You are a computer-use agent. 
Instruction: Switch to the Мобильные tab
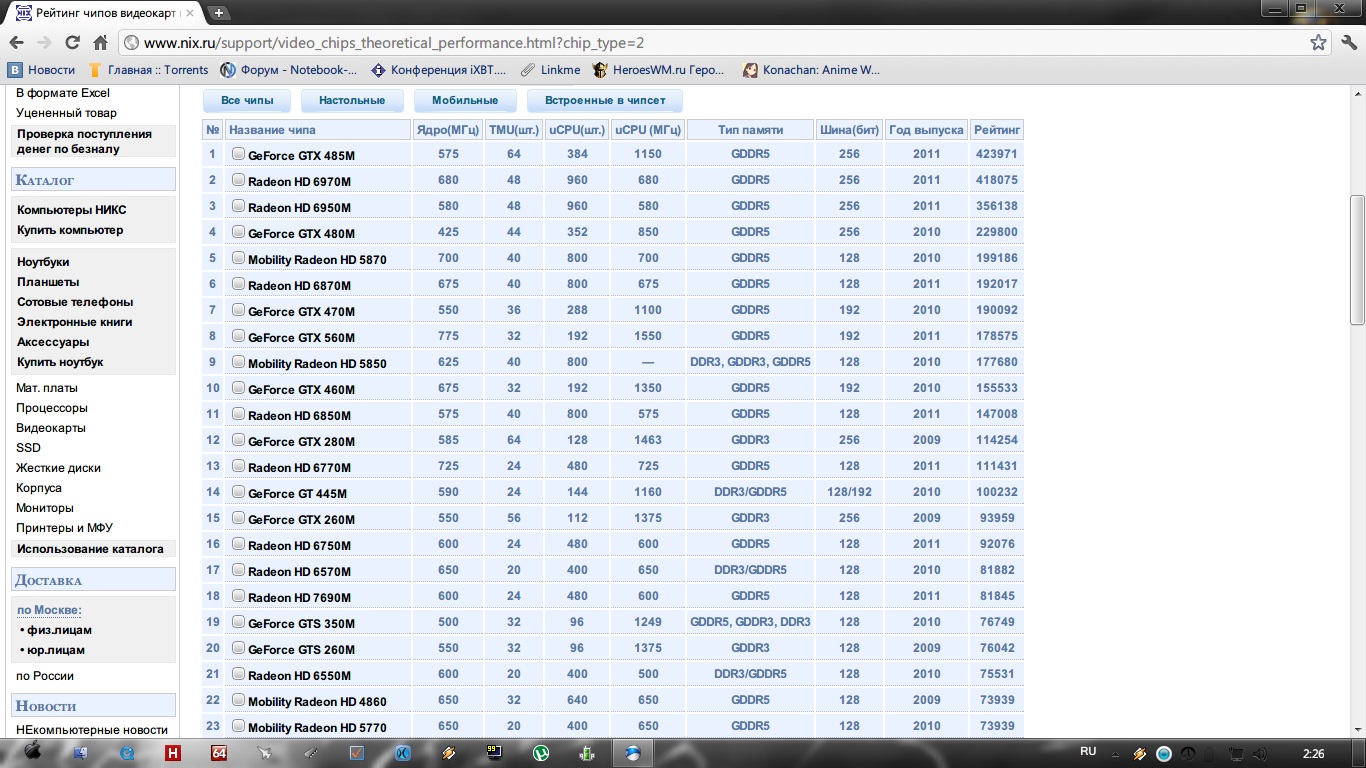click(x=465, y=101)
